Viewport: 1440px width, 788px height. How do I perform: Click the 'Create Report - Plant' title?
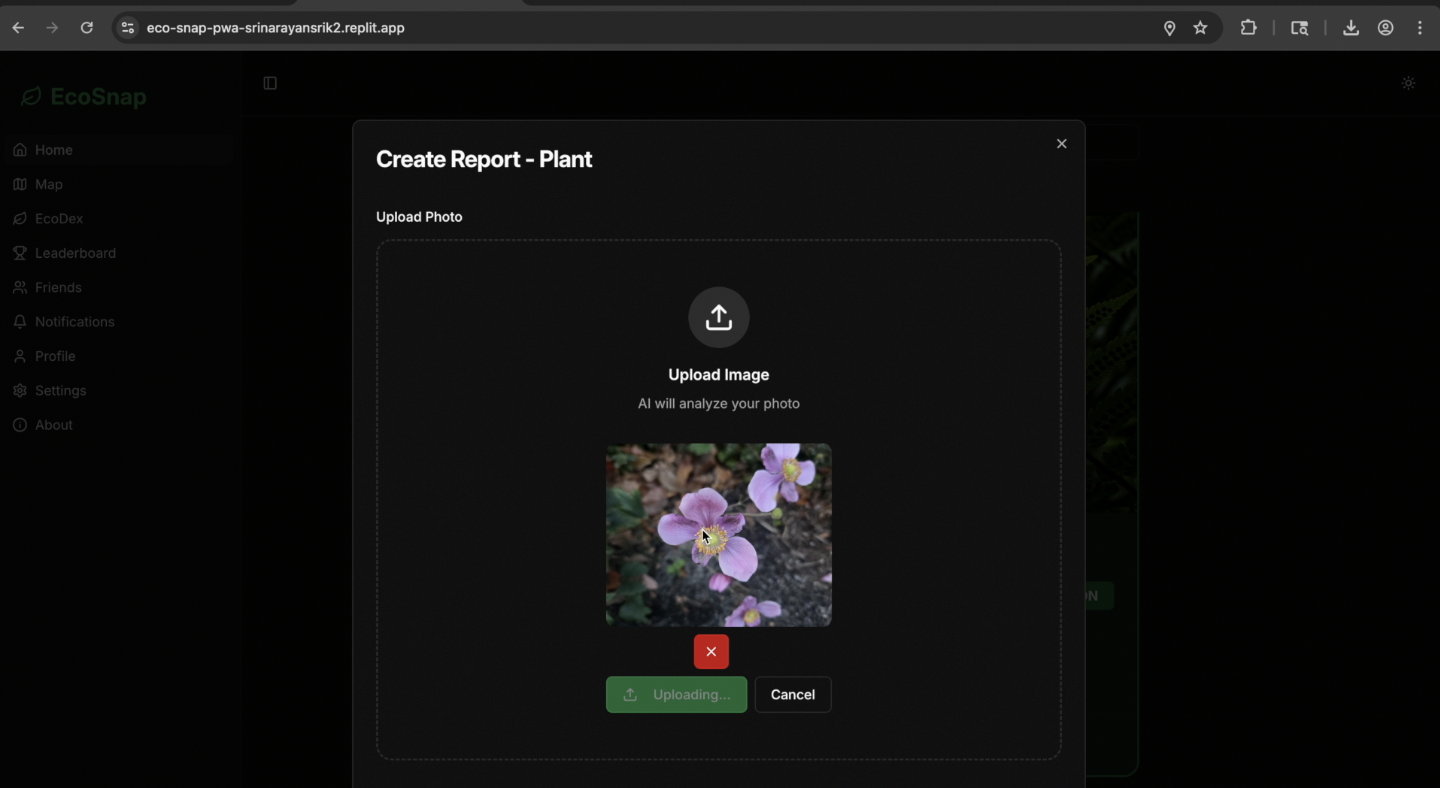tap(484, 159)
